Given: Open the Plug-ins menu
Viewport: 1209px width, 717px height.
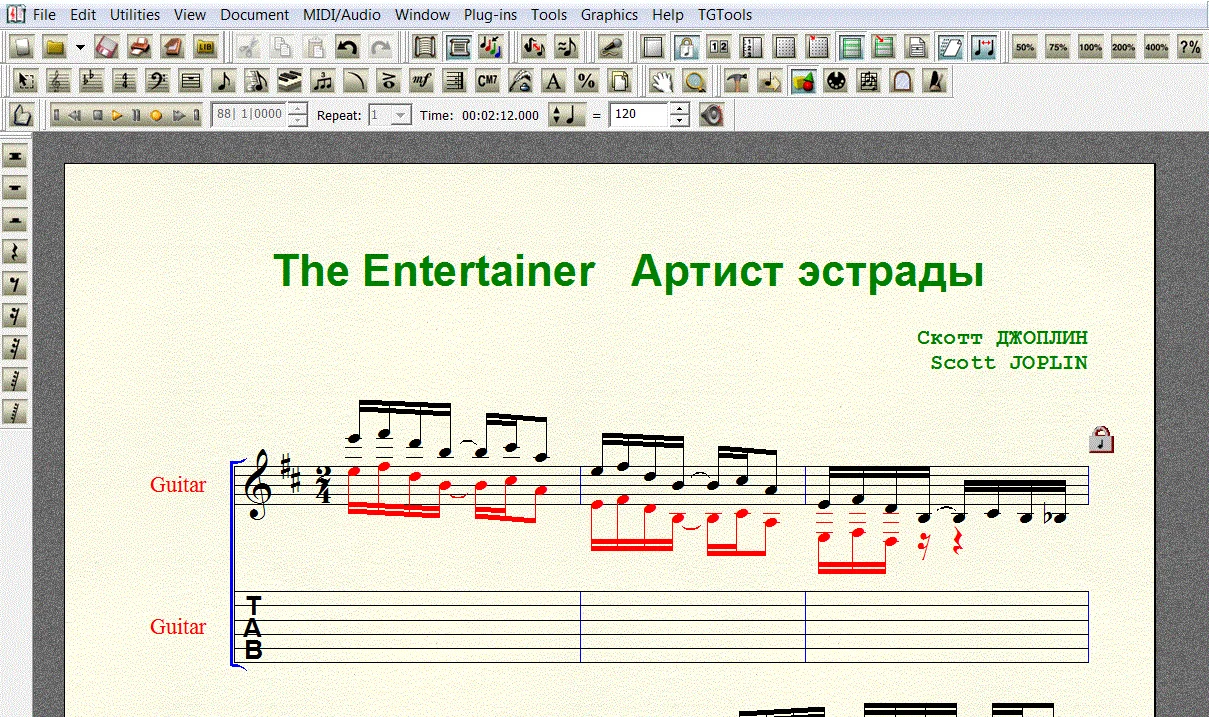Looking at the screenshot, I should coord(490,15).
